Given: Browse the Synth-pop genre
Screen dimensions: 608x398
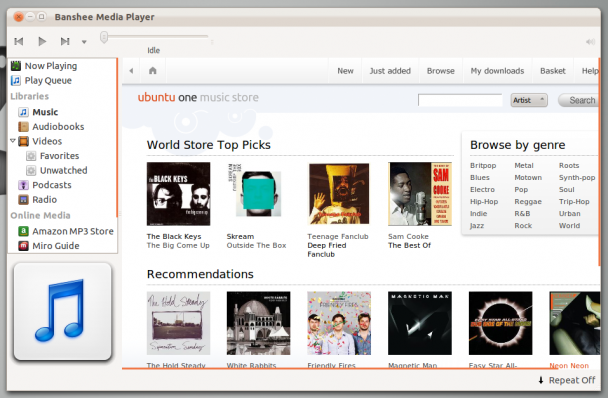Looking at the screenshot, I should pos(577,177).
